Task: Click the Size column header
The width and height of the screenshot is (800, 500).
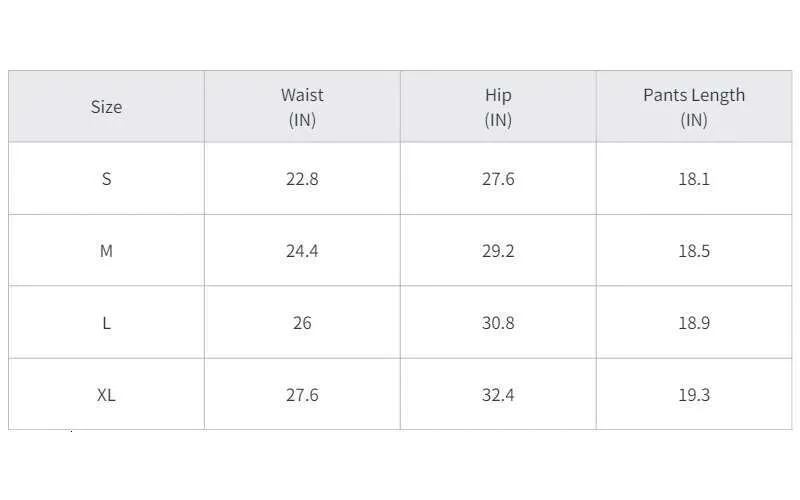Action: pos(106,107)
